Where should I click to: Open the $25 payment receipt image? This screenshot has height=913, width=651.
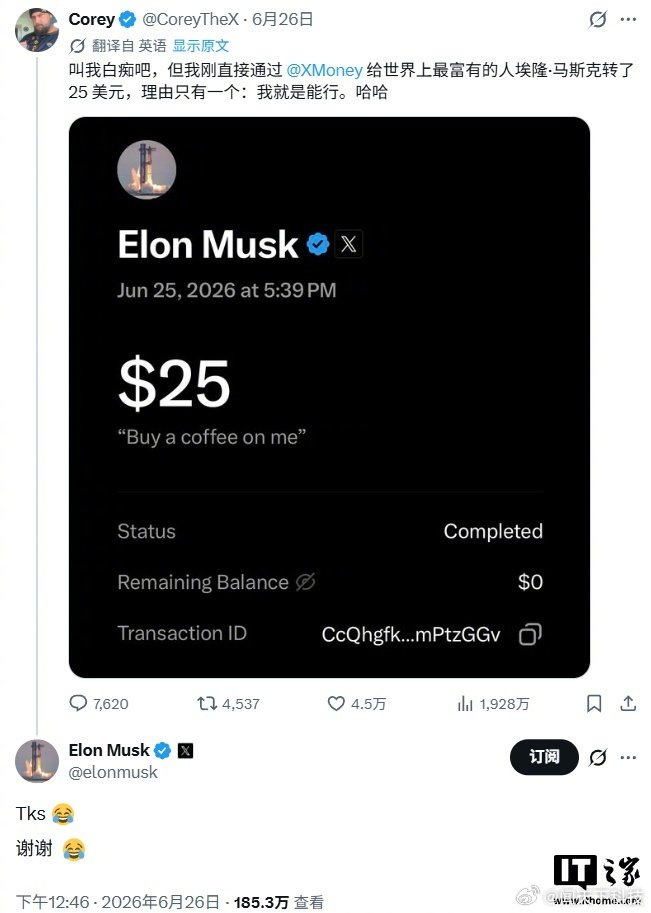click(x=329, y=398)
